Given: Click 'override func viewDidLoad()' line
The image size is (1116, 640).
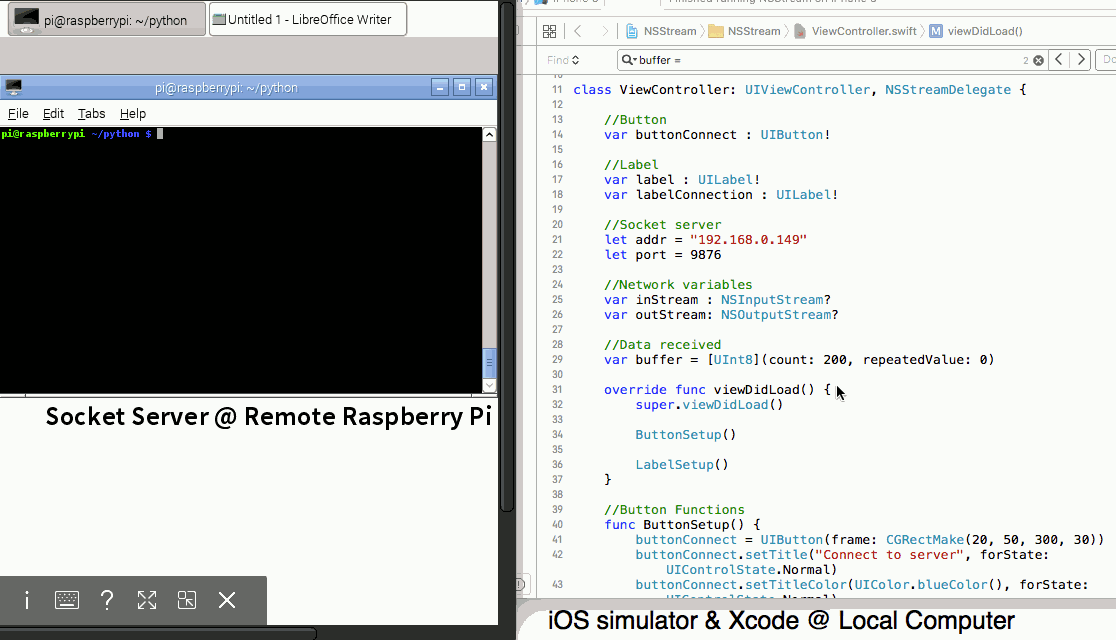Looking at the screenshot, I should (x=717, y=389).
